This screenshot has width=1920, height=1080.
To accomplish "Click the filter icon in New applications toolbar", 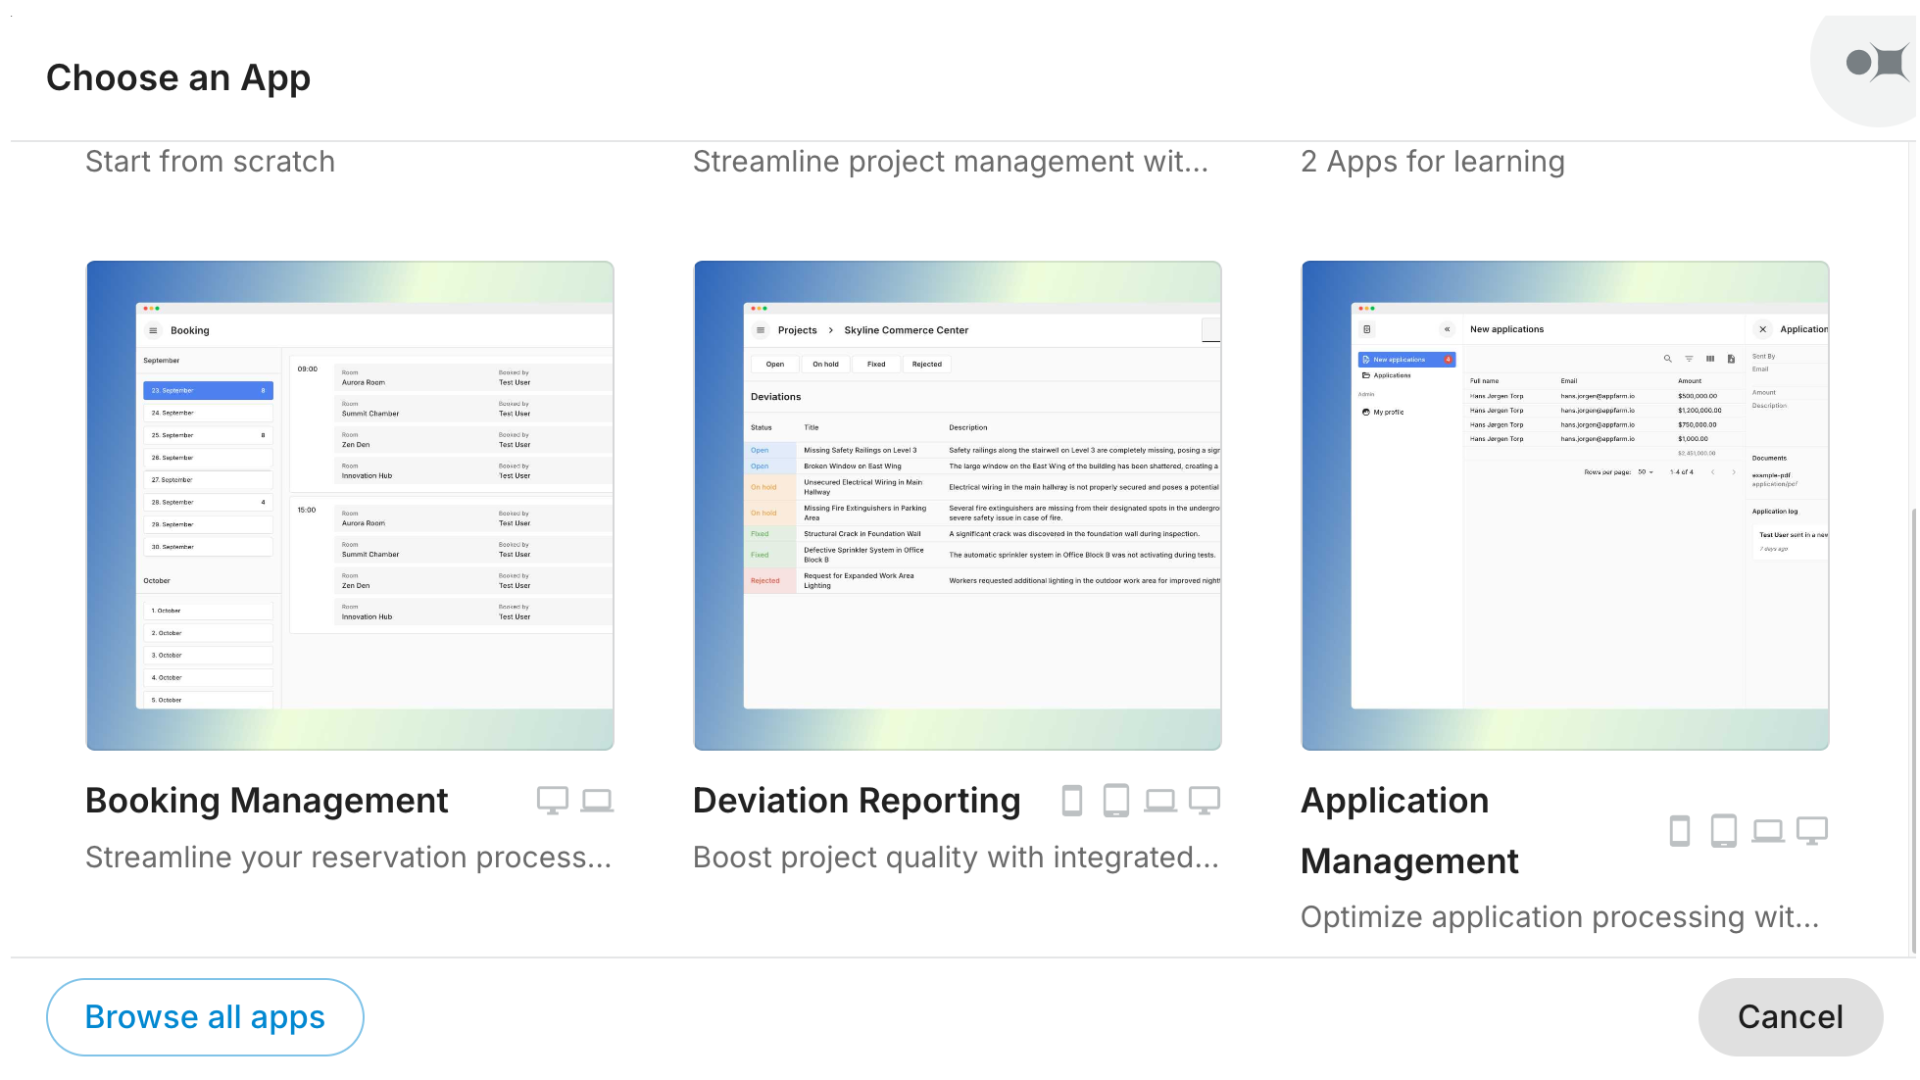I will (x=1690, y=359).
